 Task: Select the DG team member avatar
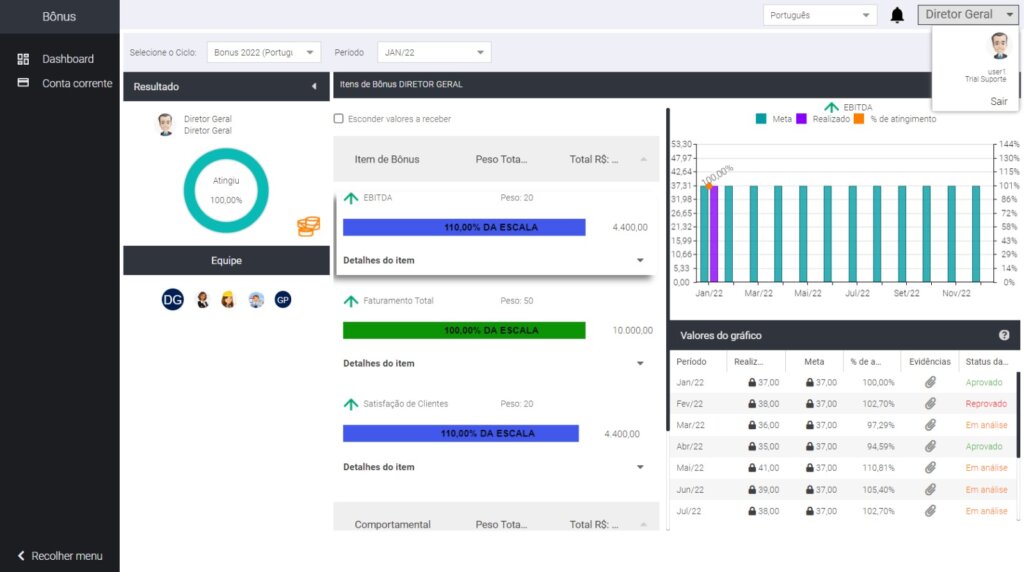[172, 300]
